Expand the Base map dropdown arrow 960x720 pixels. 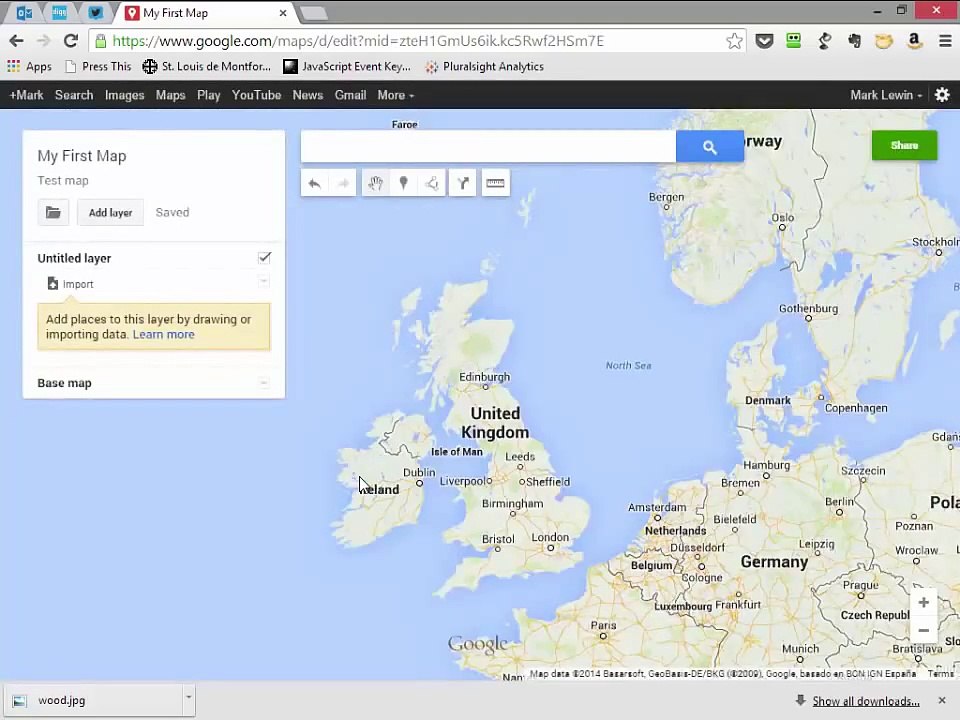click(264, 383)
